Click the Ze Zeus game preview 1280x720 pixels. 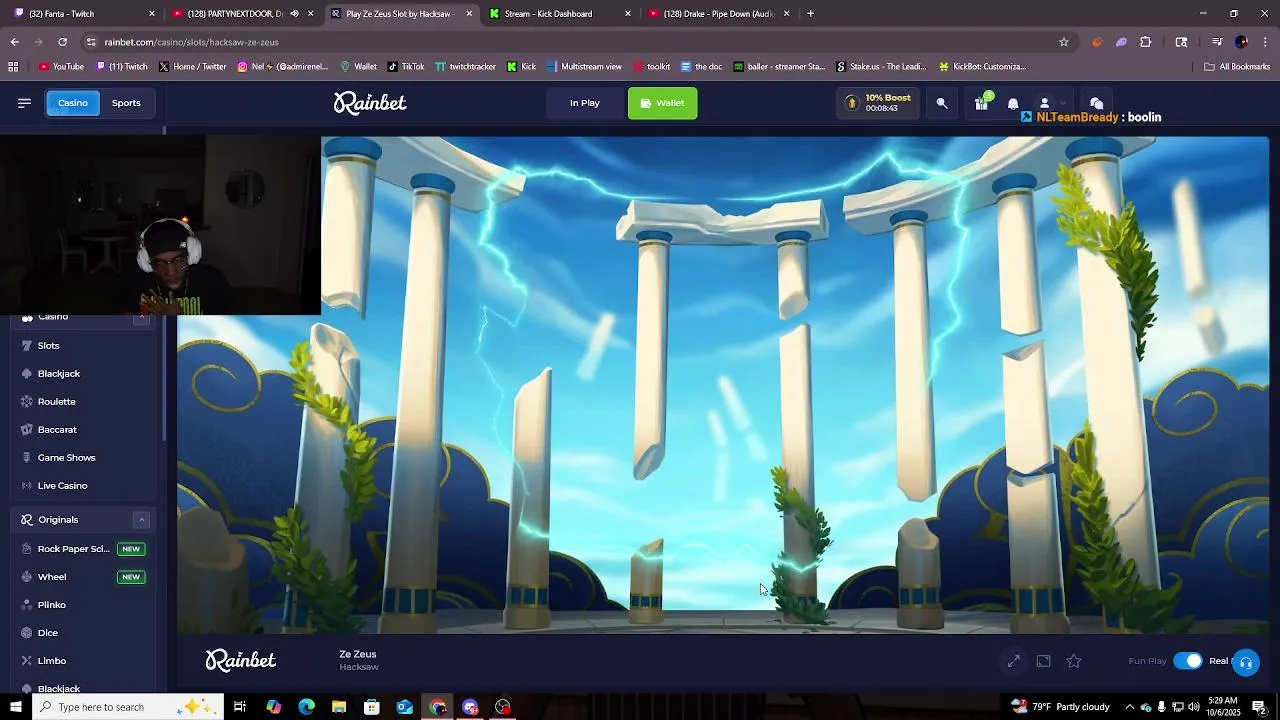click(723, 385)
